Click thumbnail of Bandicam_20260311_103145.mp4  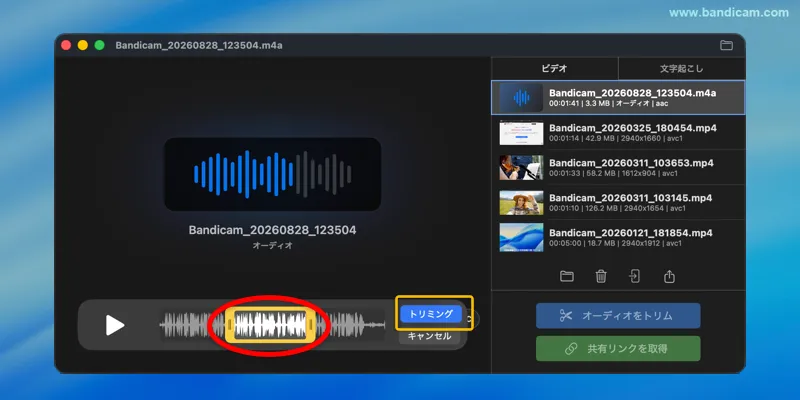coord(521,203)
